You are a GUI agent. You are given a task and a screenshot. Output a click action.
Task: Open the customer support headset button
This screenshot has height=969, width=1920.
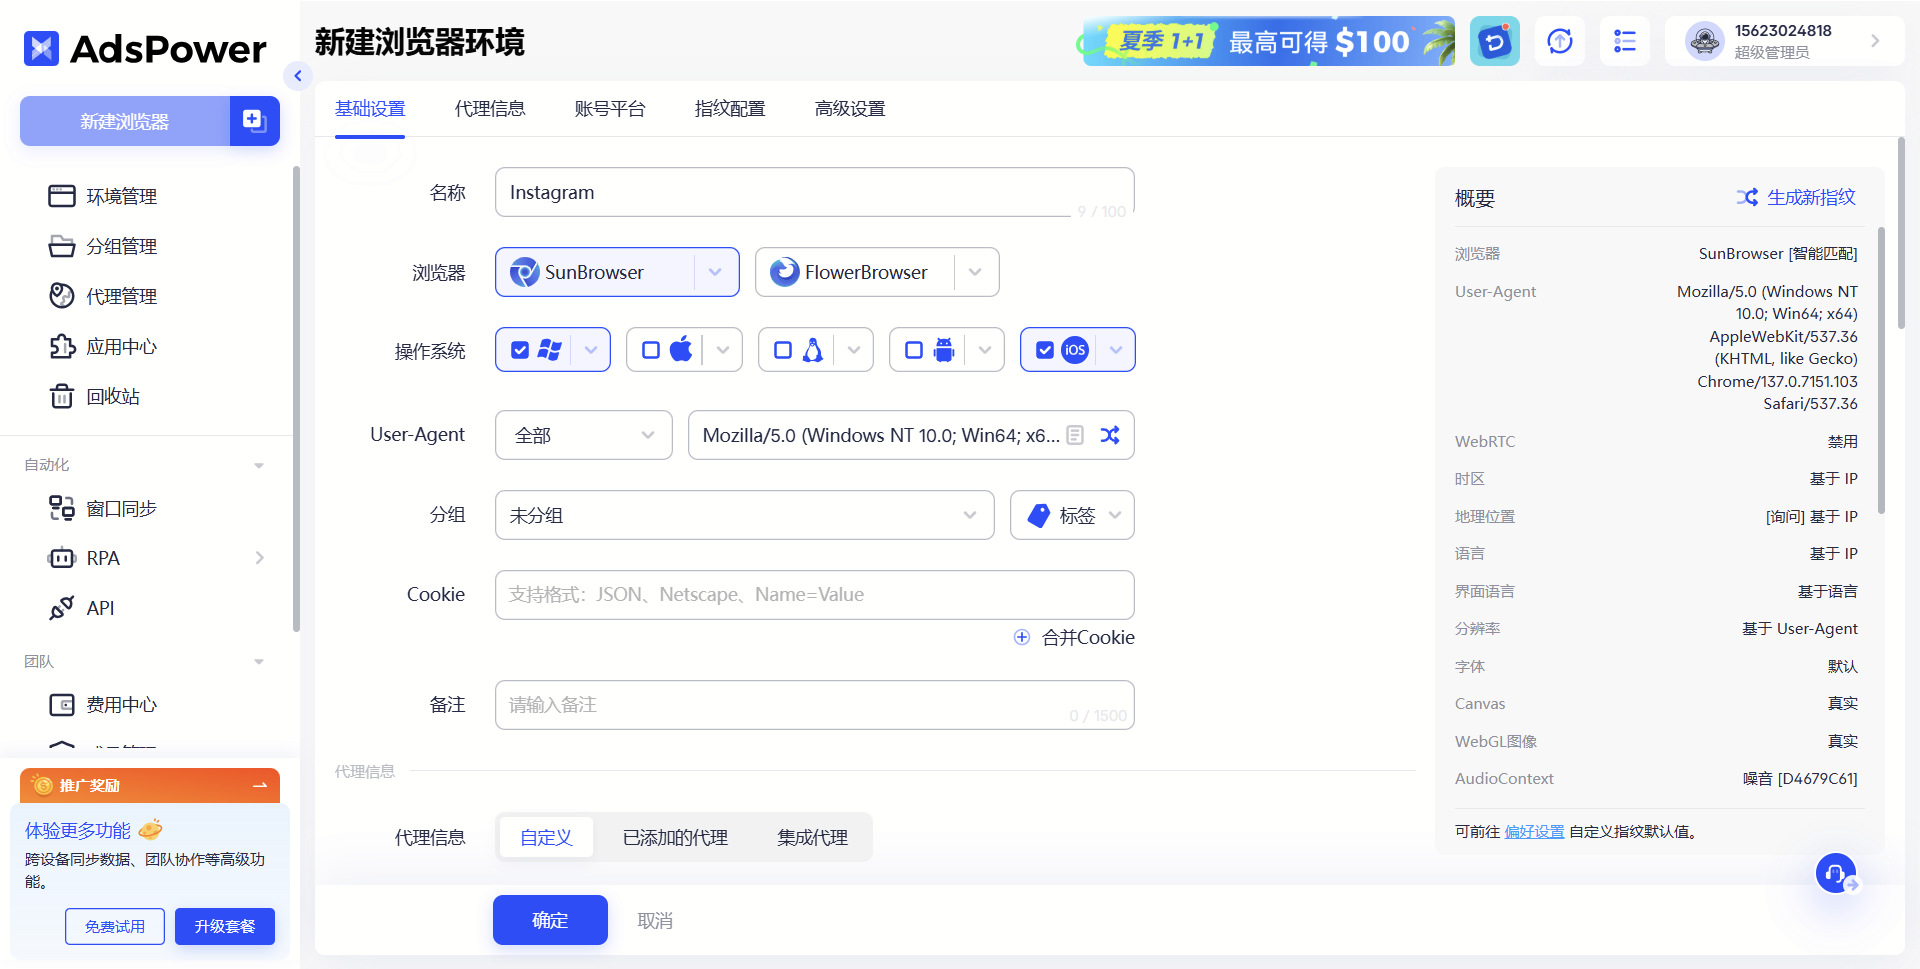coord(1836,873)
